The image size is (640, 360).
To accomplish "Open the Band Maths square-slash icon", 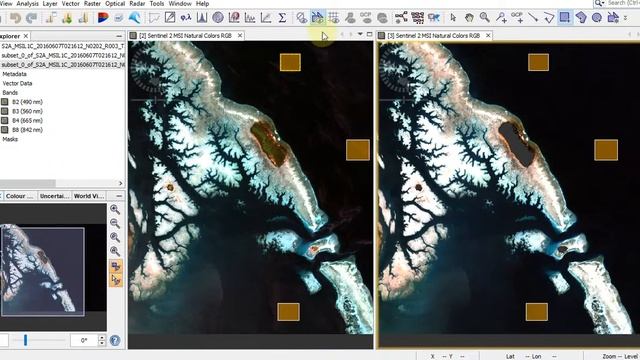I will (170, 18).
